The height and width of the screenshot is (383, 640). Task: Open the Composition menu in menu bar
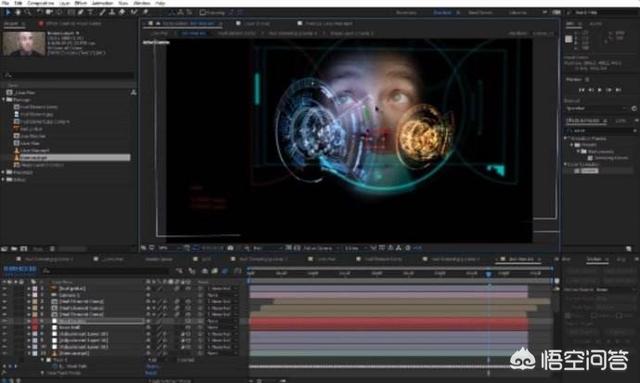(x=41, y=3)
